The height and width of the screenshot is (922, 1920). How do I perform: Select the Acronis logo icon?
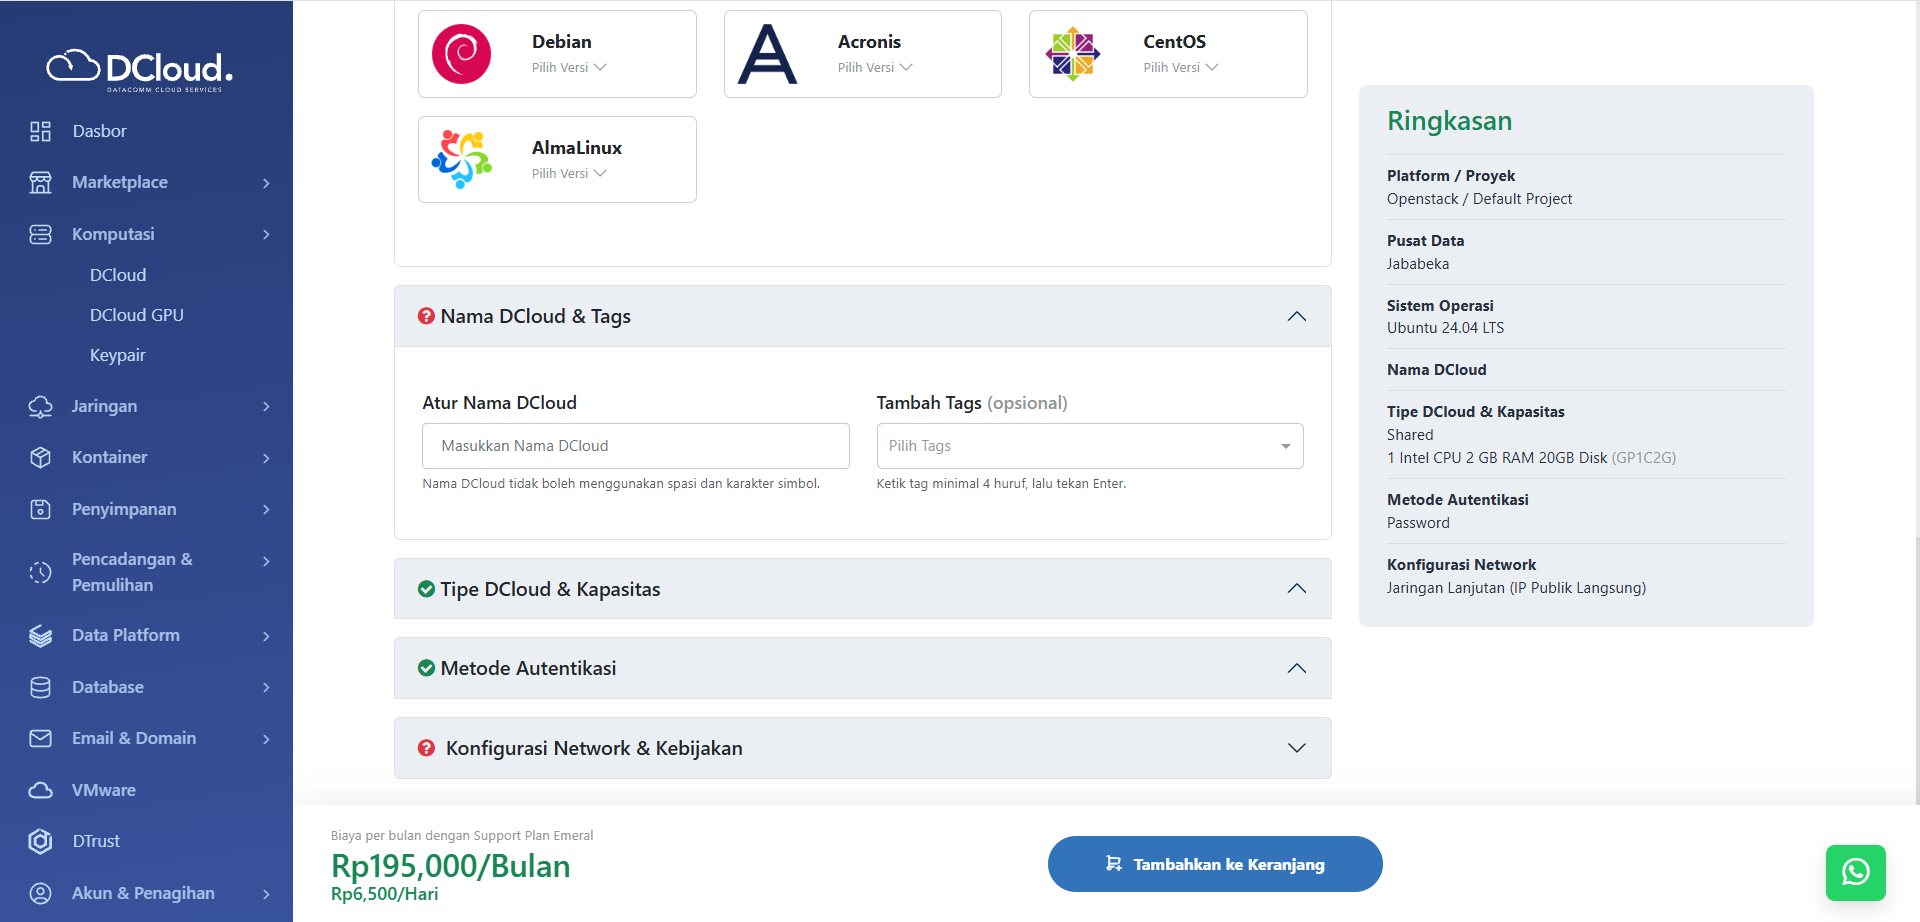[767, 54]
